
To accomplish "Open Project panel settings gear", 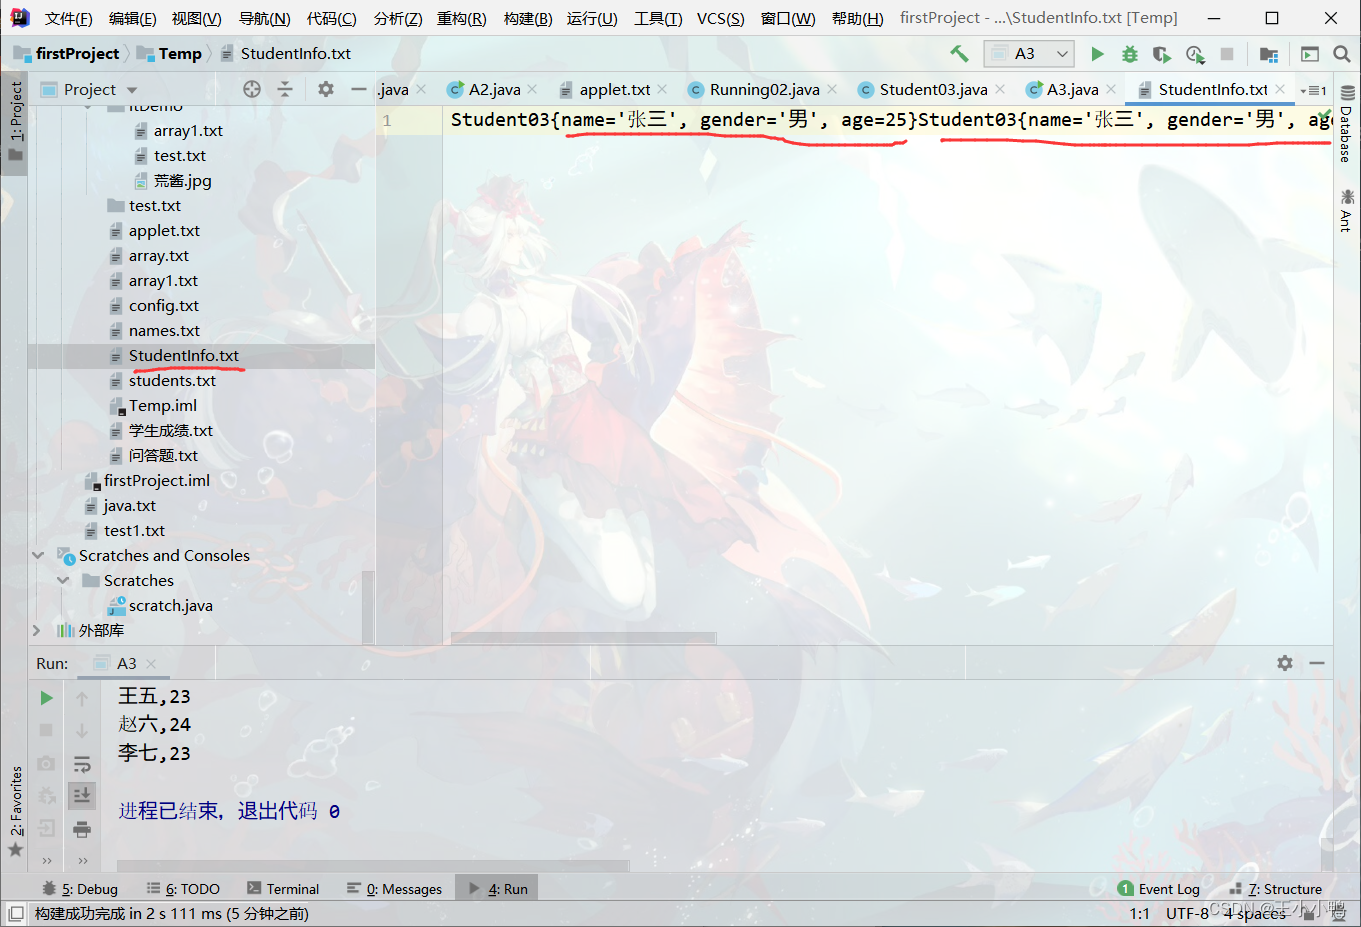I will [326, 89].
